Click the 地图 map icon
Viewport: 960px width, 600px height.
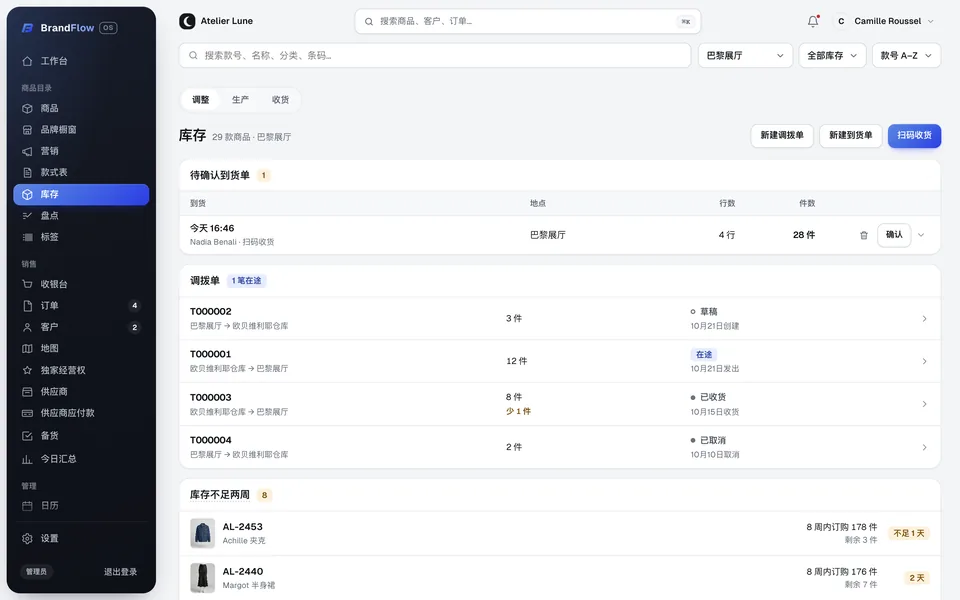27,348
